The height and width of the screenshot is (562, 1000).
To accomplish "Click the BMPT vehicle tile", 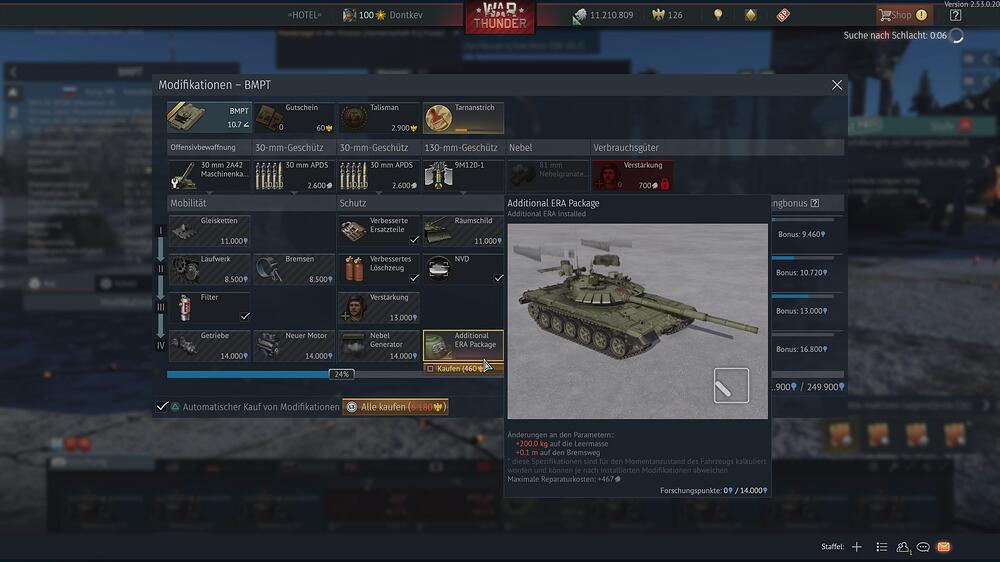I will coord(209,118).
